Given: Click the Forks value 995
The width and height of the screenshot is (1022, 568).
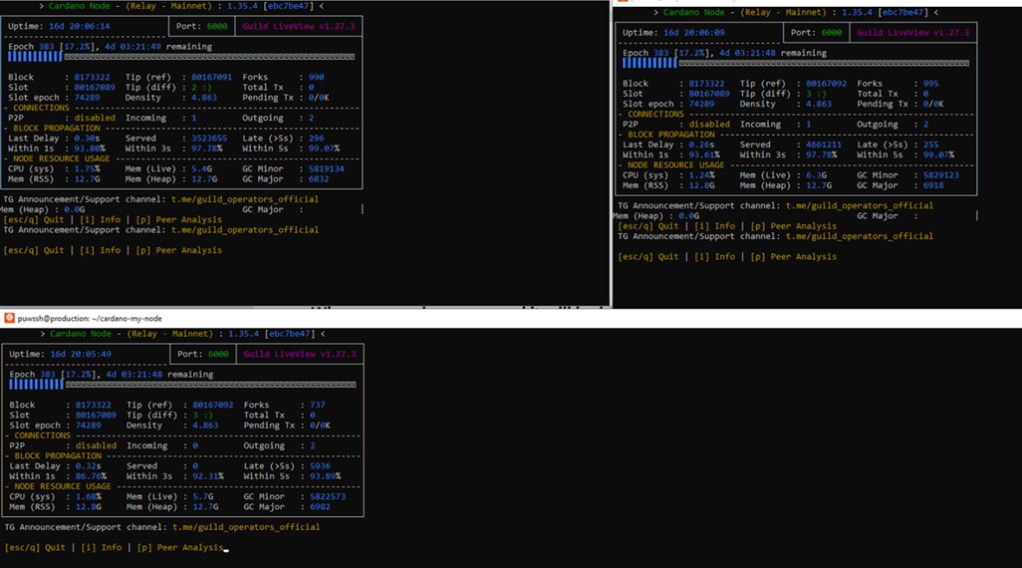Looking at the screenshot, I should click(x=930, y=84).
